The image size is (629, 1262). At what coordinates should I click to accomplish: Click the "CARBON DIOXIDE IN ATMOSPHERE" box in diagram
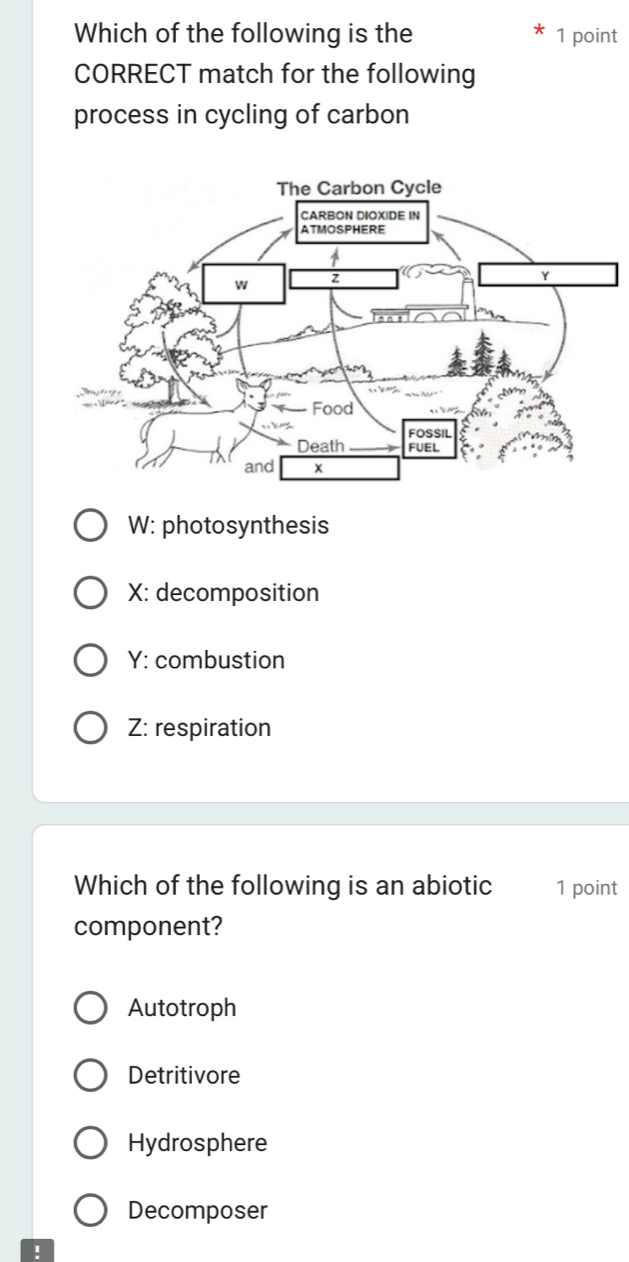pos(361,221)
